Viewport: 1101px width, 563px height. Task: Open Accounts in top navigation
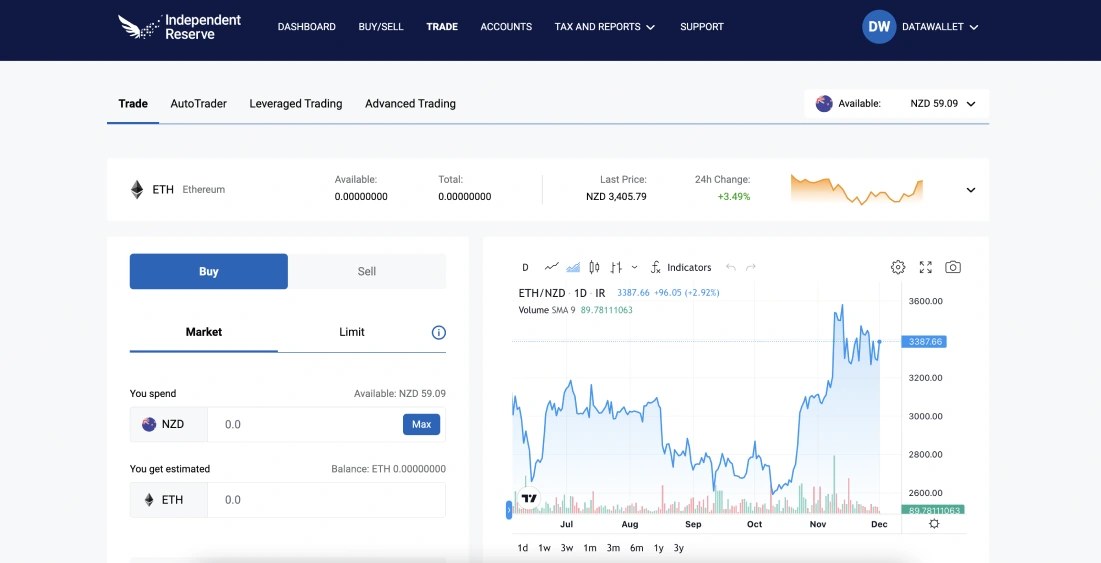(x=506, y=27)
